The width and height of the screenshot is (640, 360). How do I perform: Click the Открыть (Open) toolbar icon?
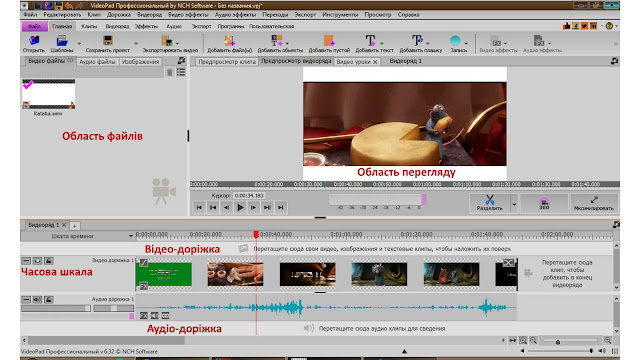click(x=34, y=41)
